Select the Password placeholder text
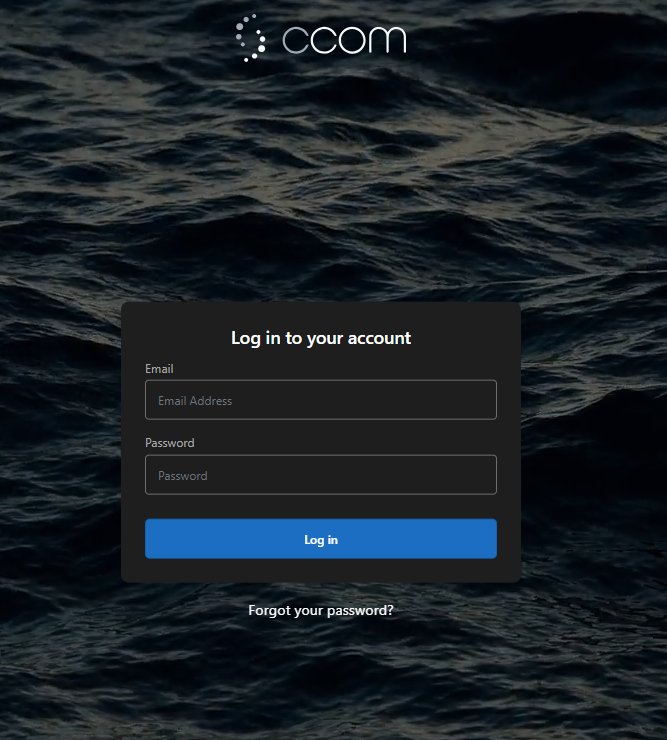This screenshot has height=740, width=667. [x=183, y=476]
